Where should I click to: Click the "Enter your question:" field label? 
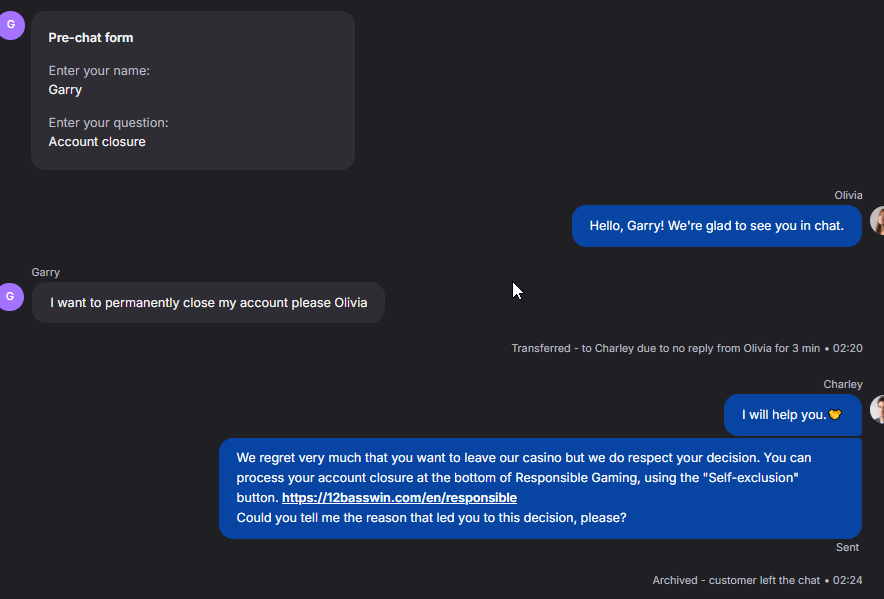(108, 123)
